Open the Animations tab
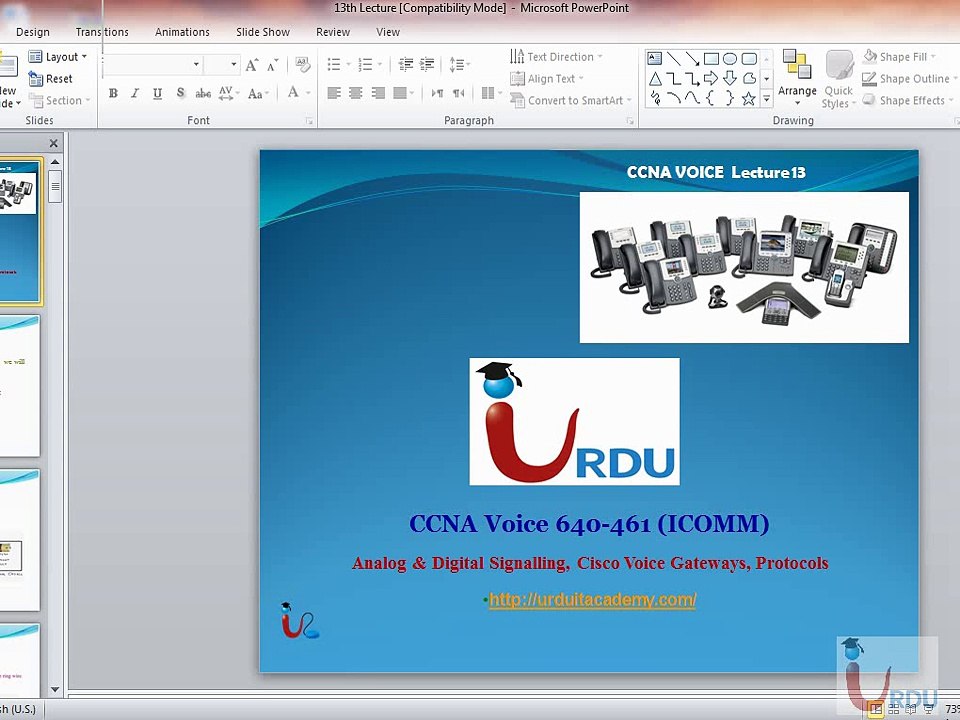The width and height of the screenshot is (960, 720). [182, 32]
